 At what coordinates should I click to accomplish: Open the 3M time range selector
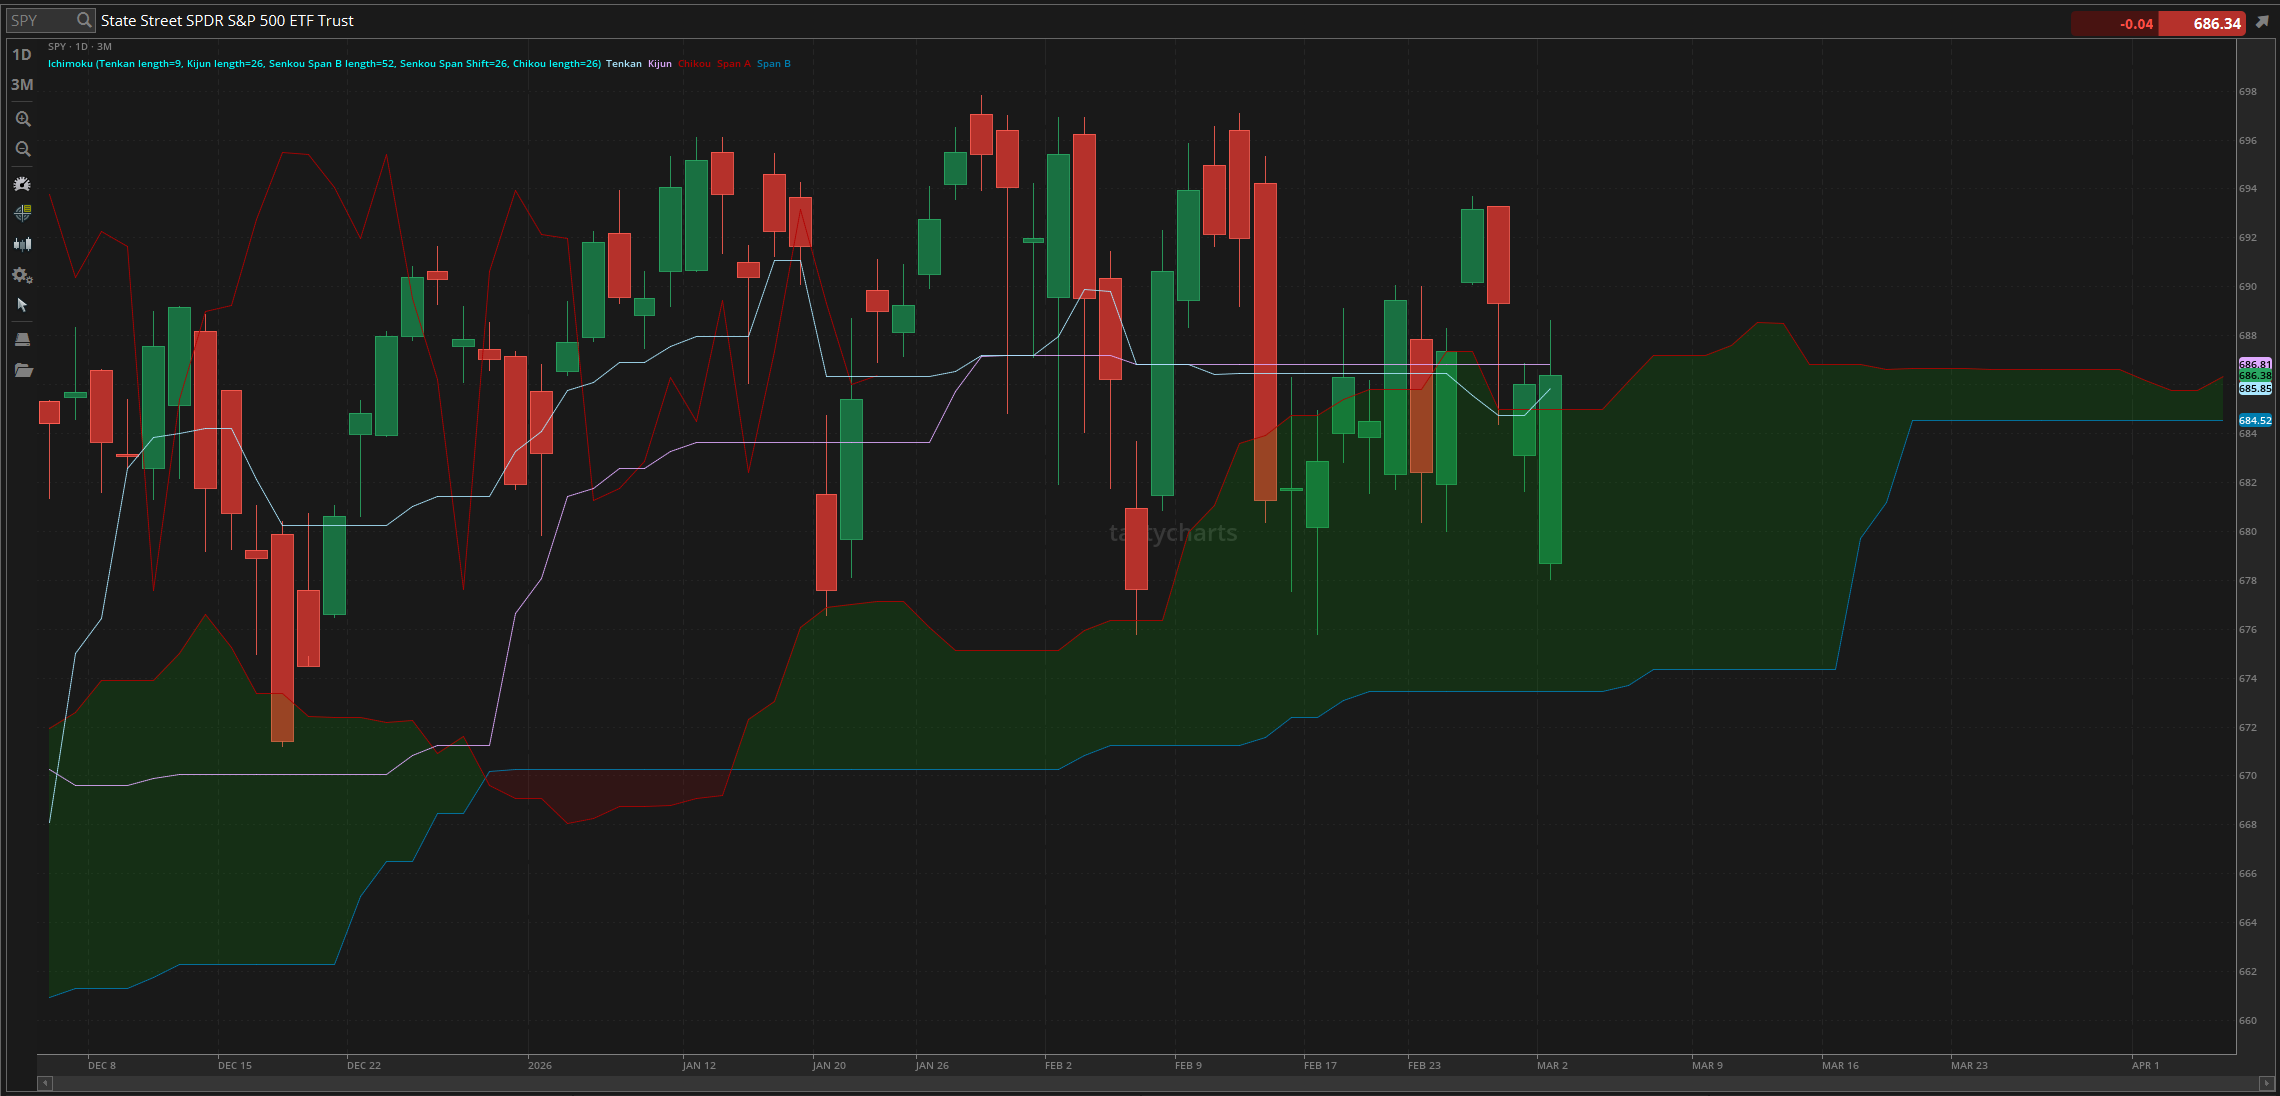[x=22, y=85]
